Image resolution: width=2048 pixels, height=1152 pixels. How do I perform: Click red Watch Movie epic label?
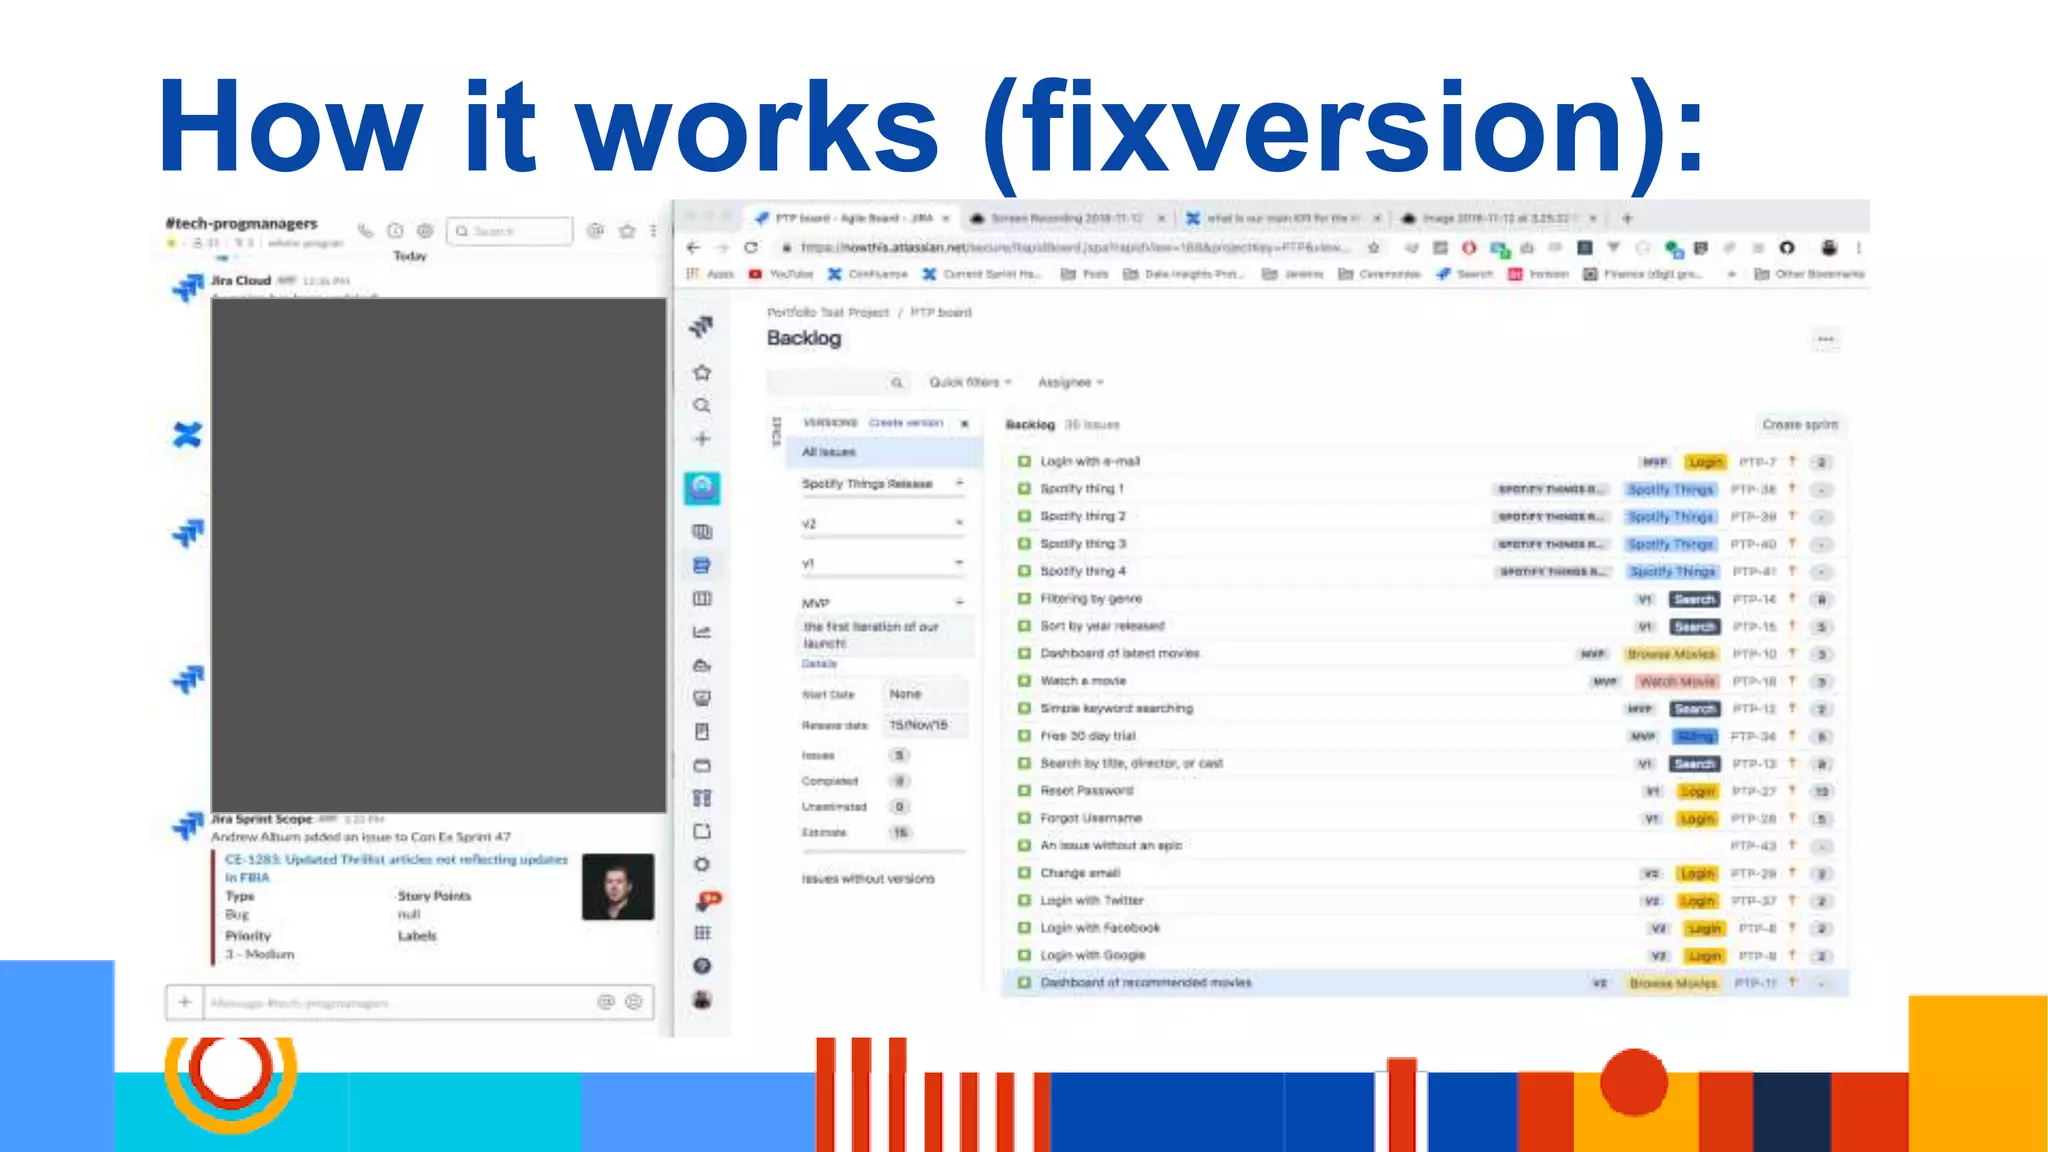tap(1677, 682)
